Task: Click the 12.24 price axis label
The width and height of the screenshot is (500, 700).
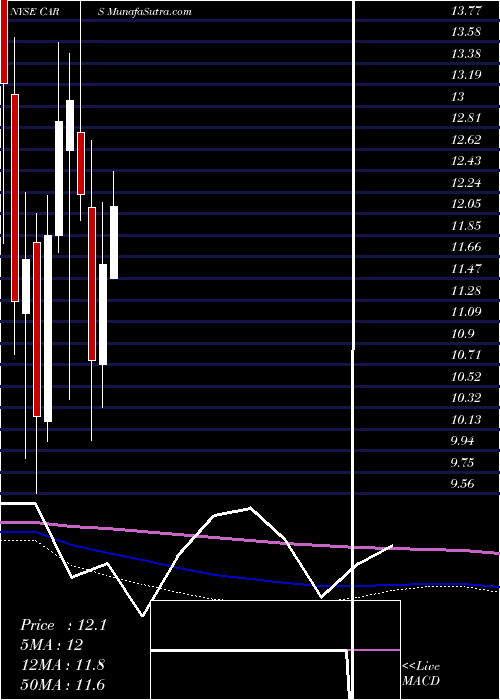Action: 467,183
